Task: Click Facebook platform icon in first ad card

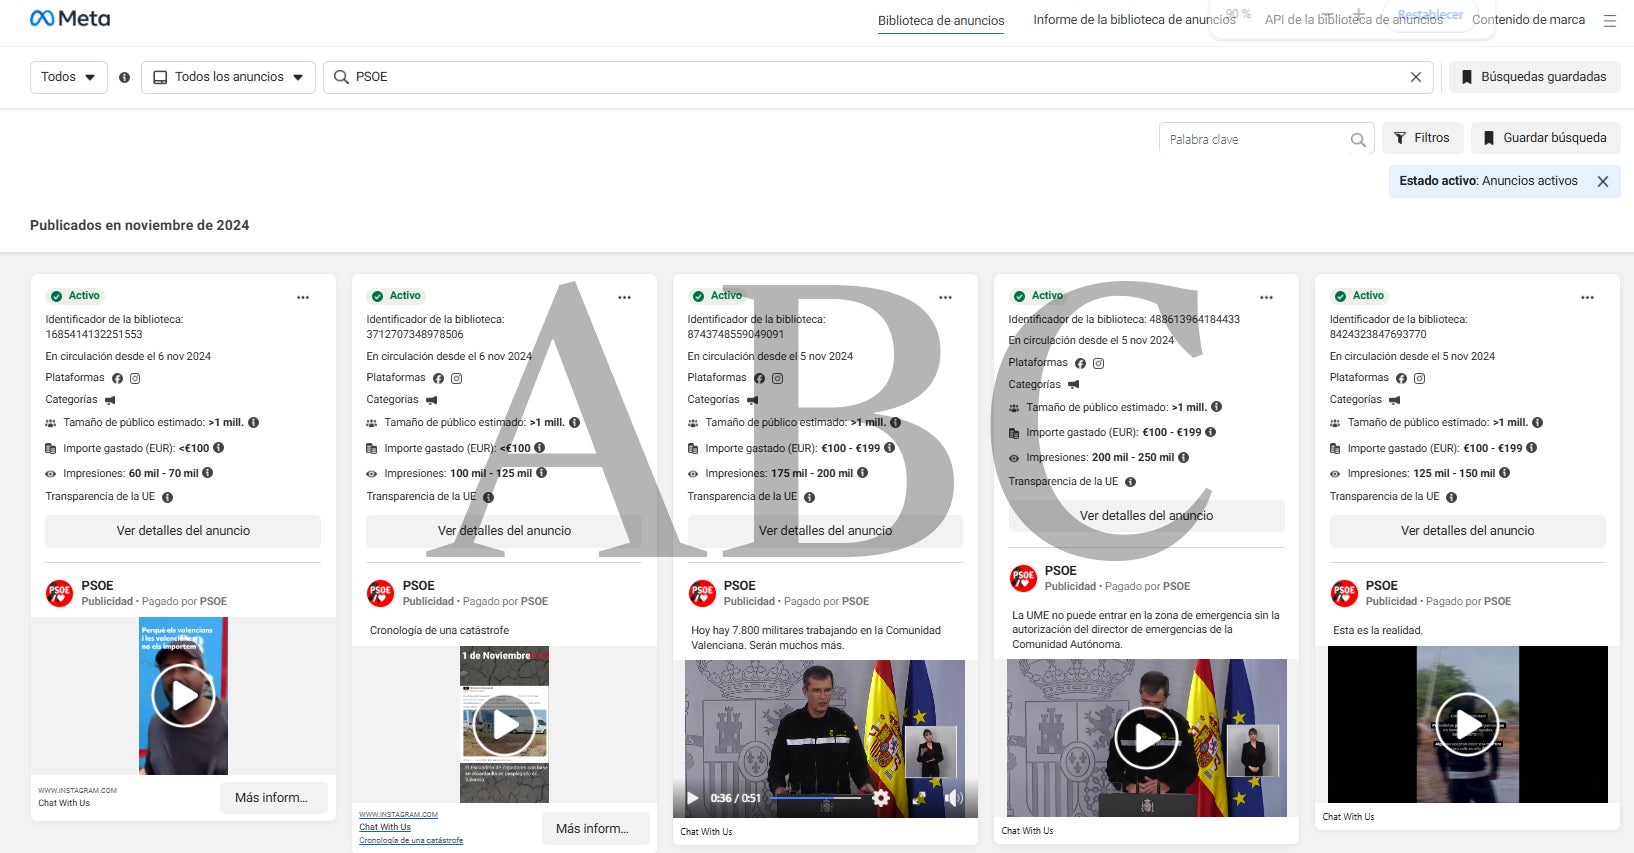Action: point(117,378)
